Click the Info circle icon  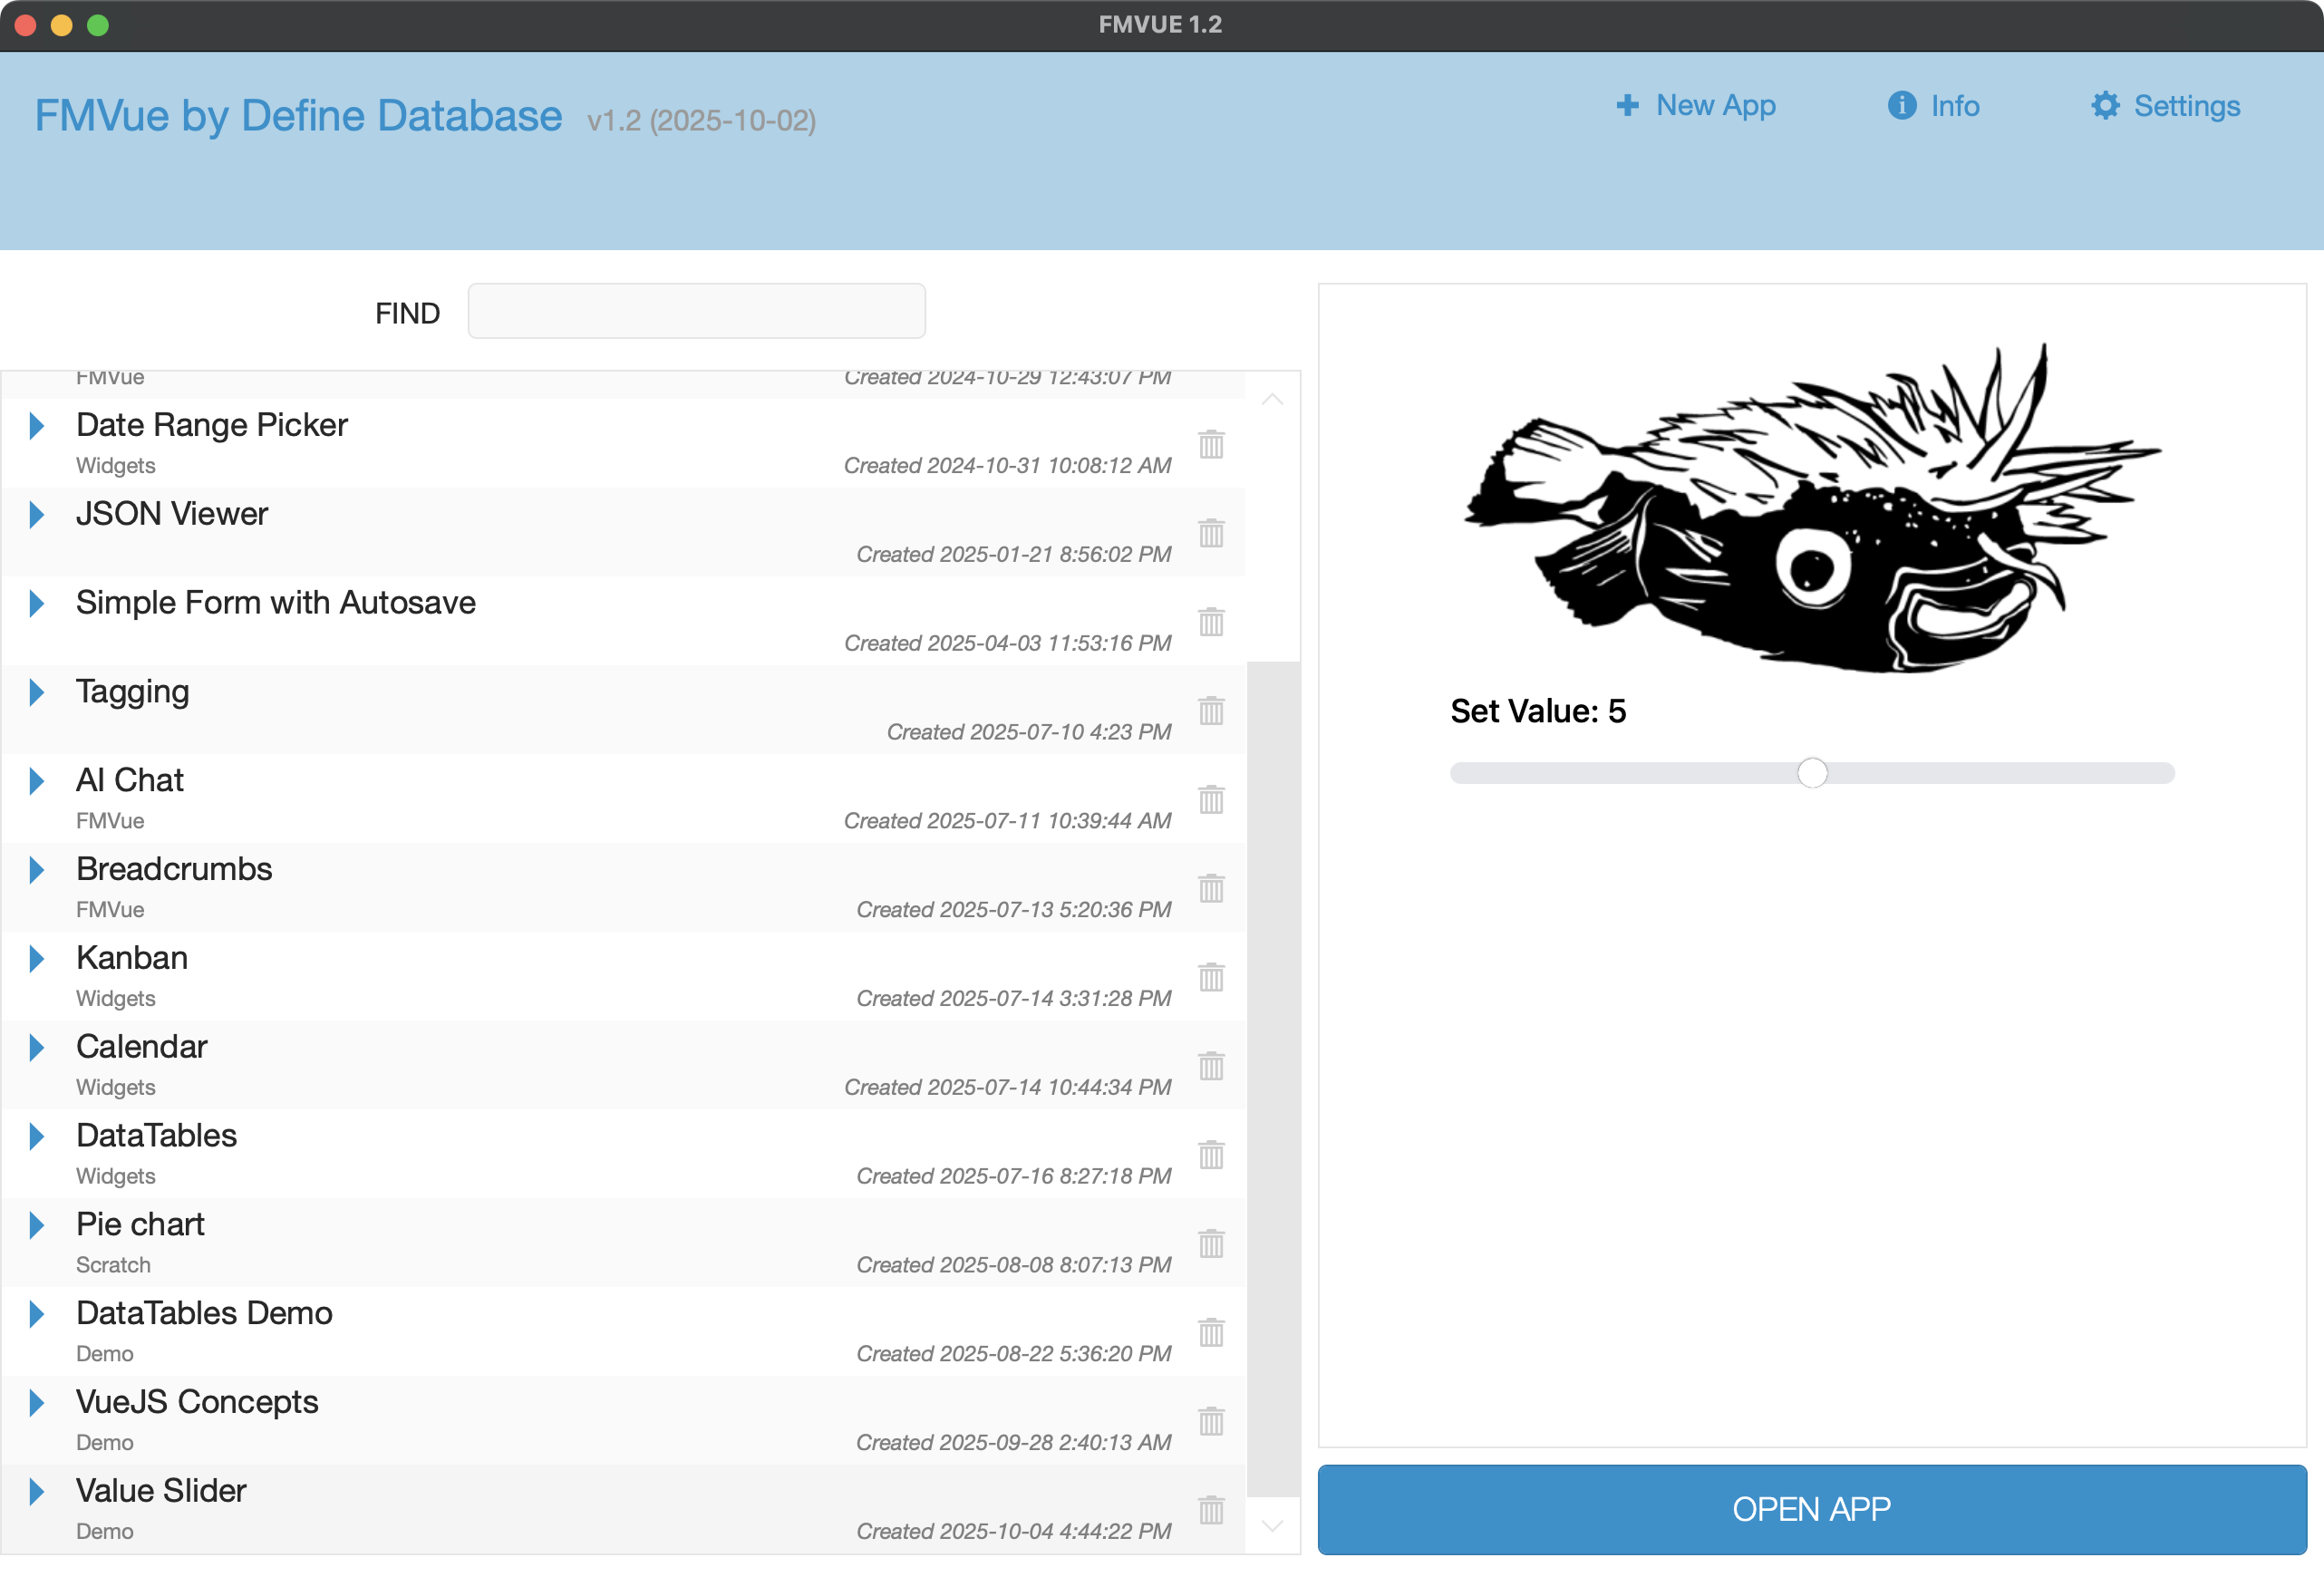(x=1901, y=106)
